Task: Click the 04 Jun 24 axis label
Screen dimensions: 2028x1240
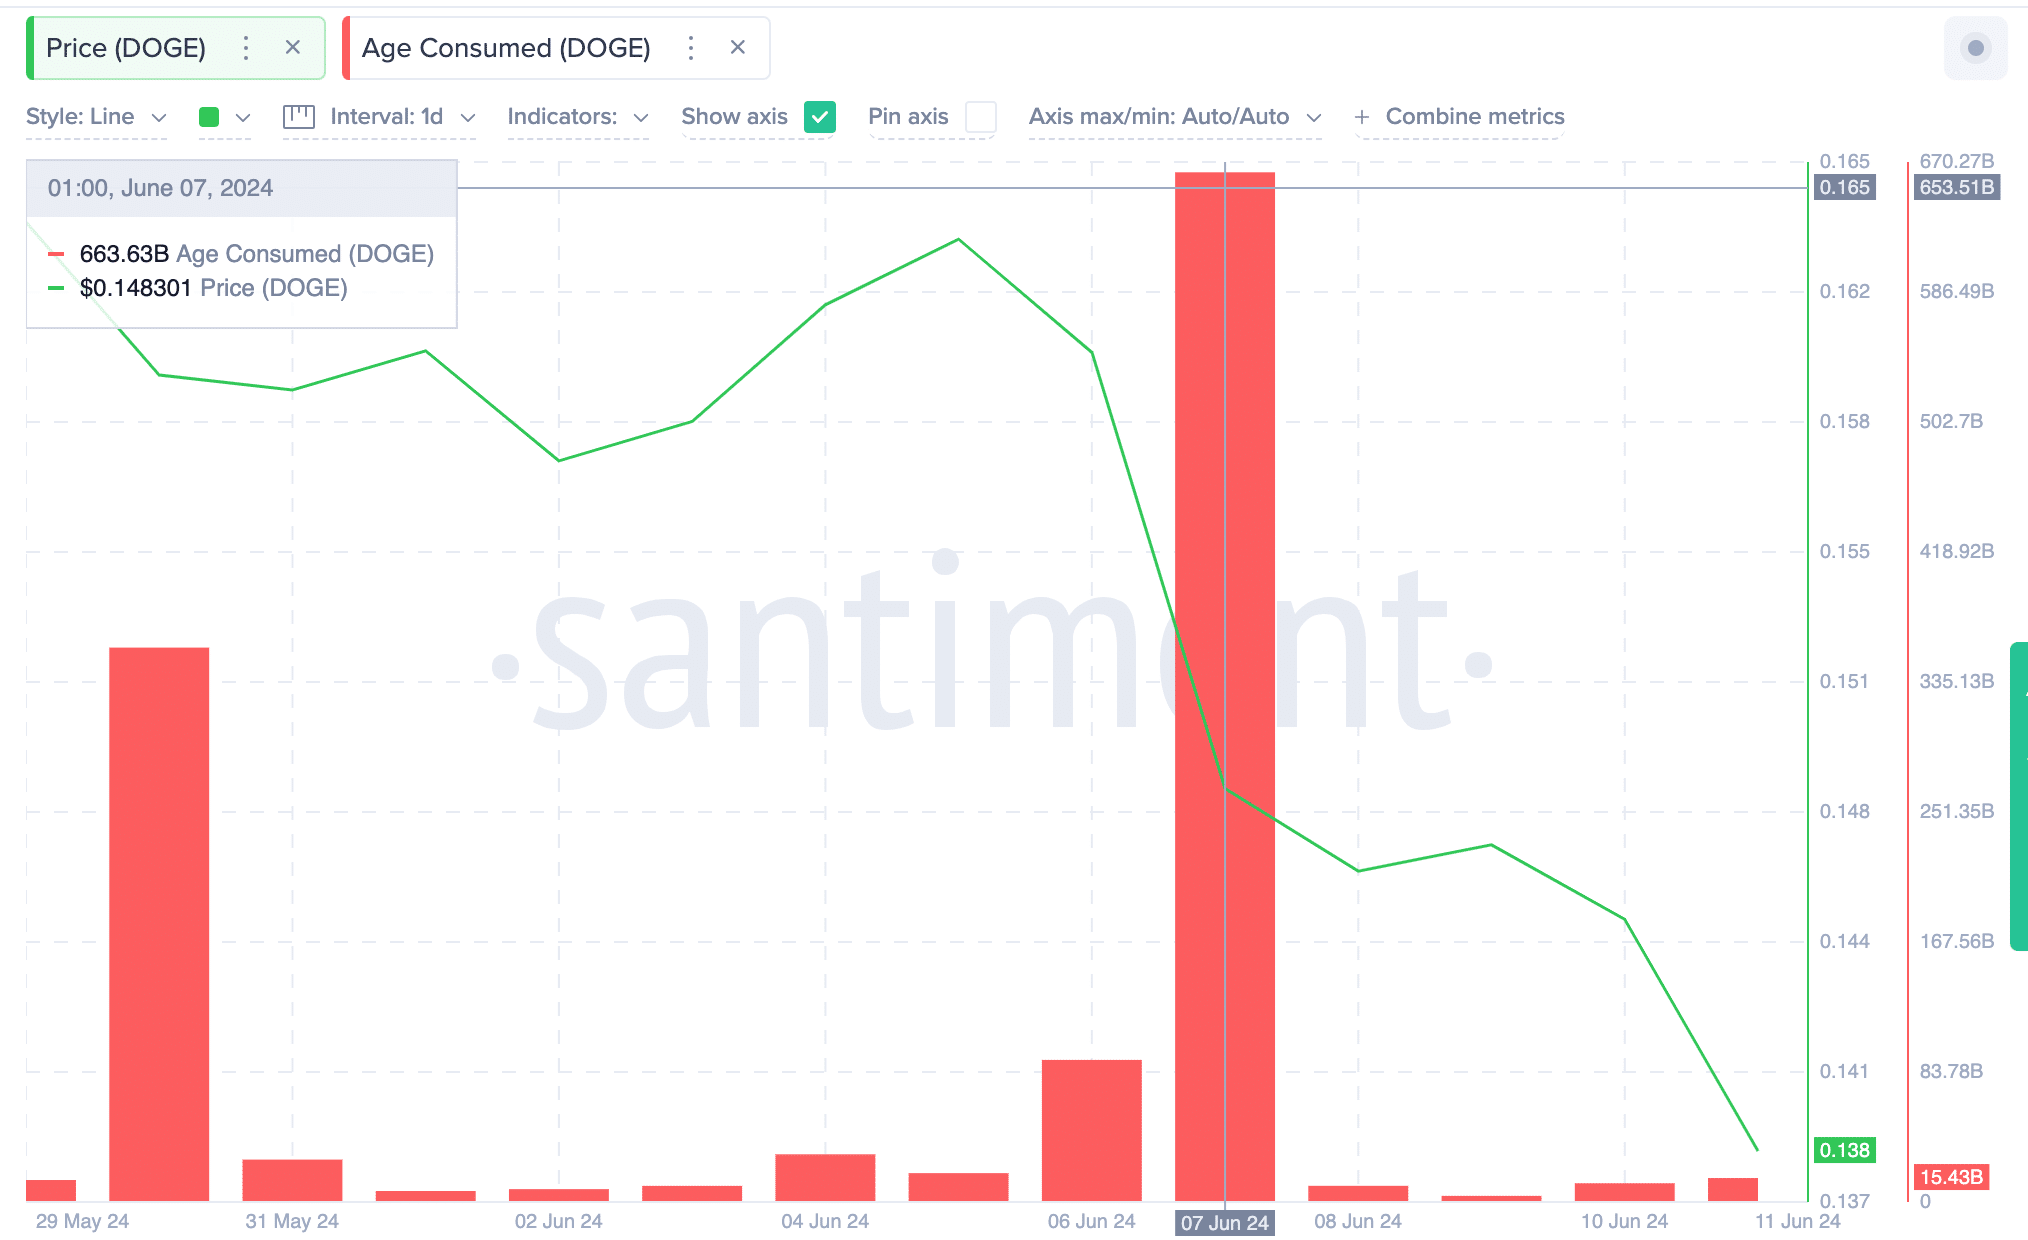Action: (x=825, y=1222)
